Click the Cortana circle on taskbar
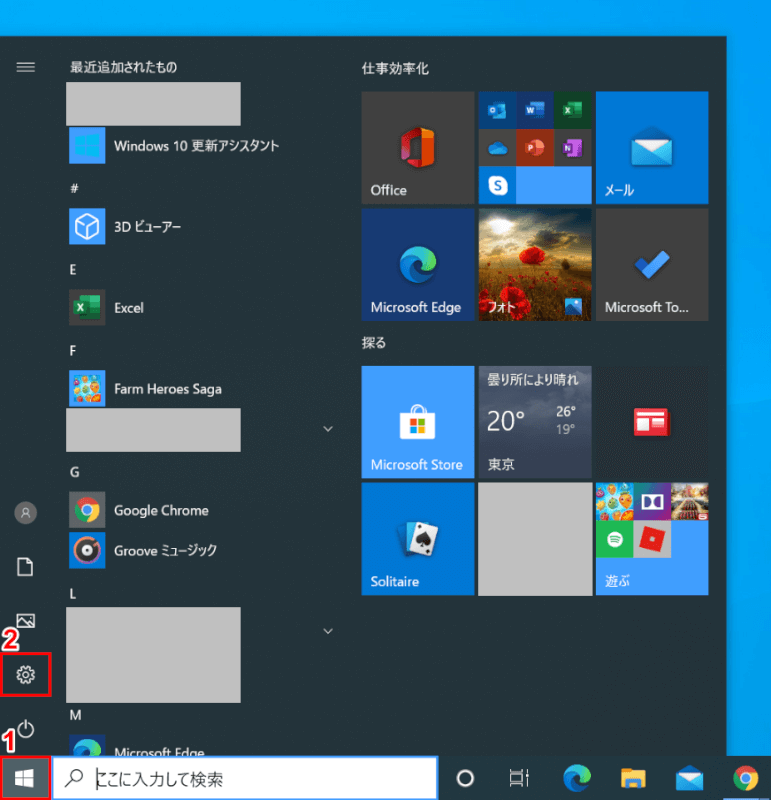 coord(464,779)
